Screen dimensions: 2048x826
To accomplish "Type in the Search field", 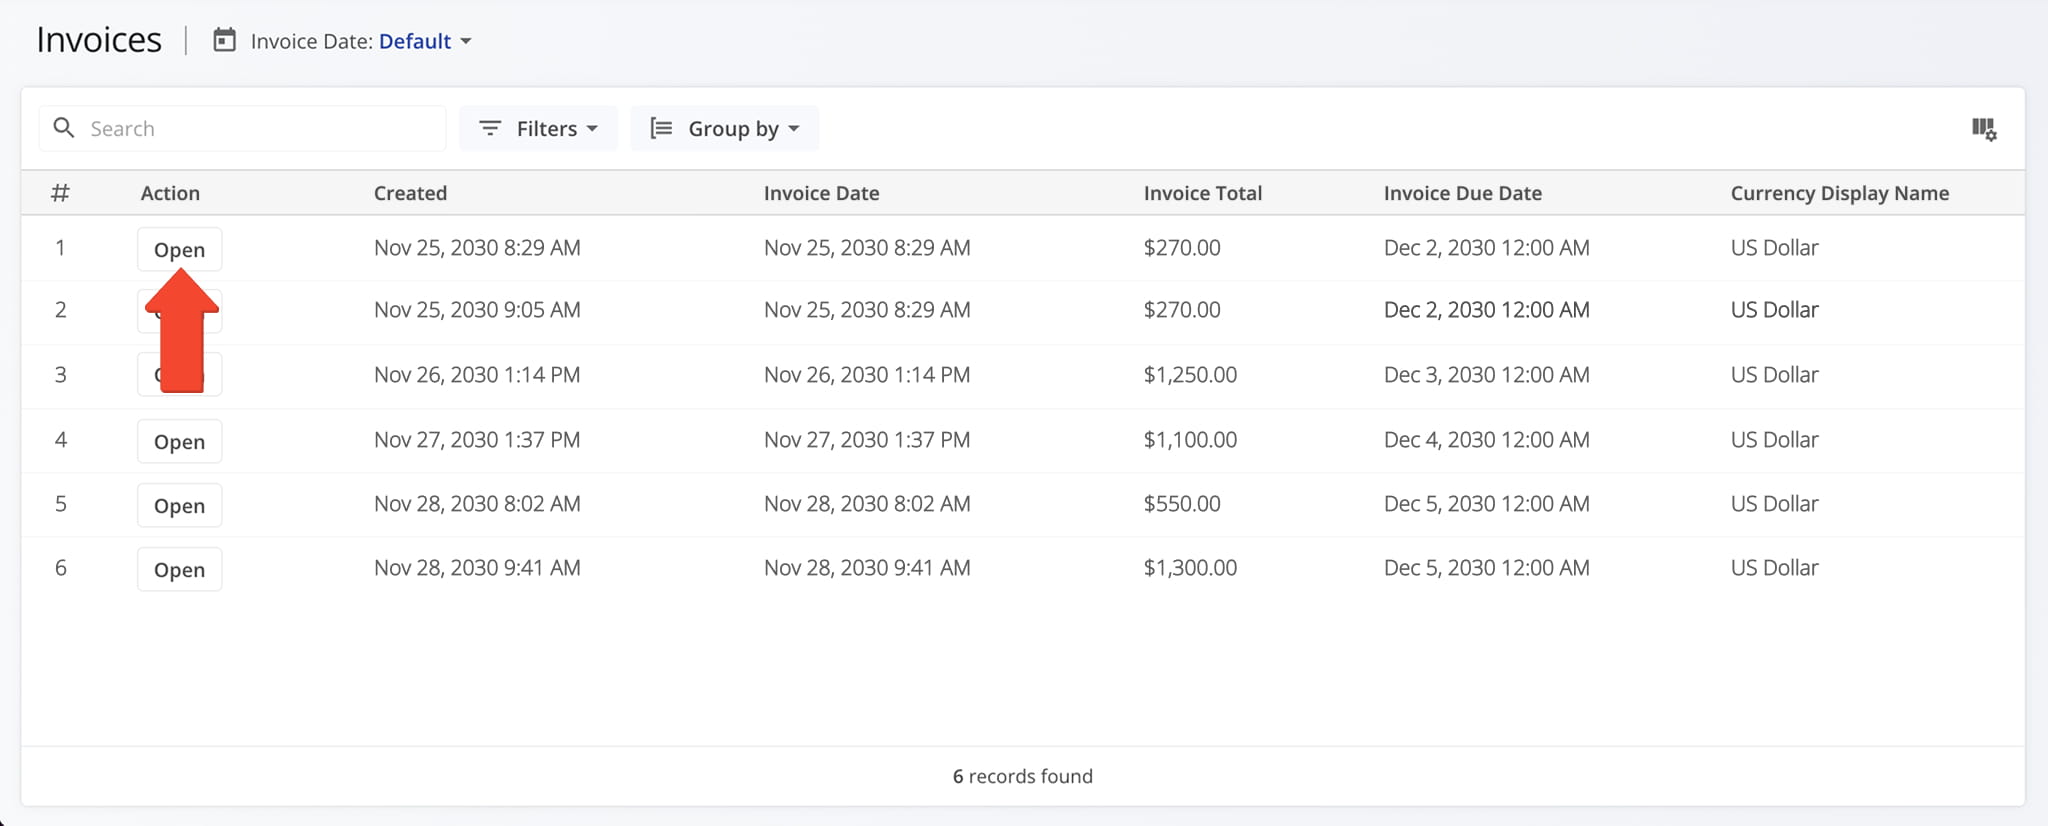I will coord(260,128).
